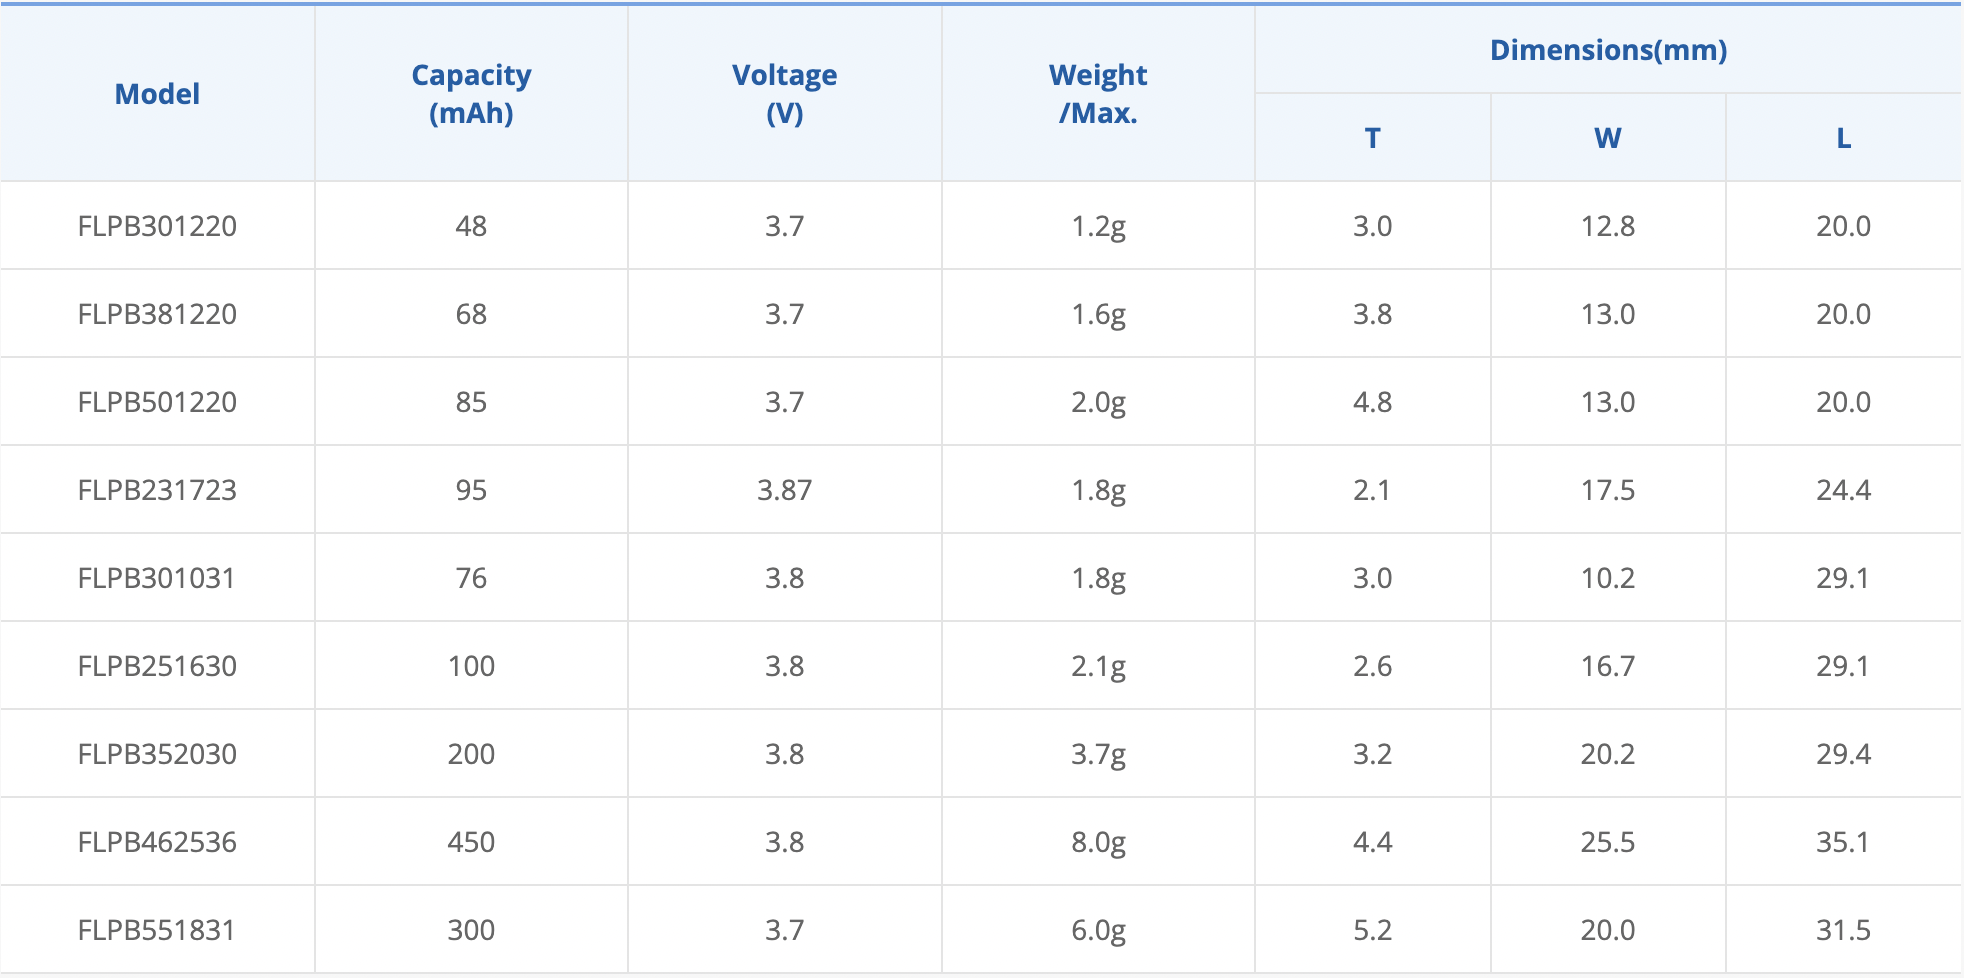Click model name FLPB352030
Image resolution: width=1964 pixels, height=978 pixels.
coord(157,754)
